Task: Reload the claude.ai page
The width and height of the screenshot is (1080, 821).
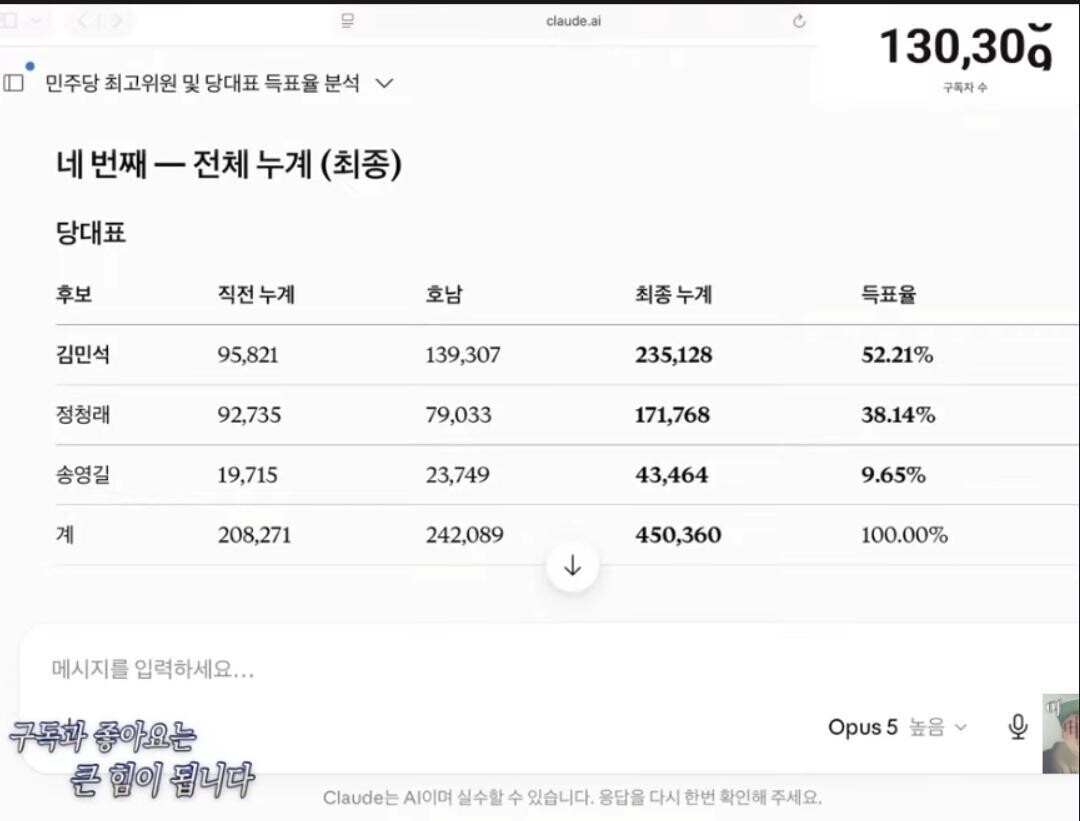Action: click(x=799, y=21)
